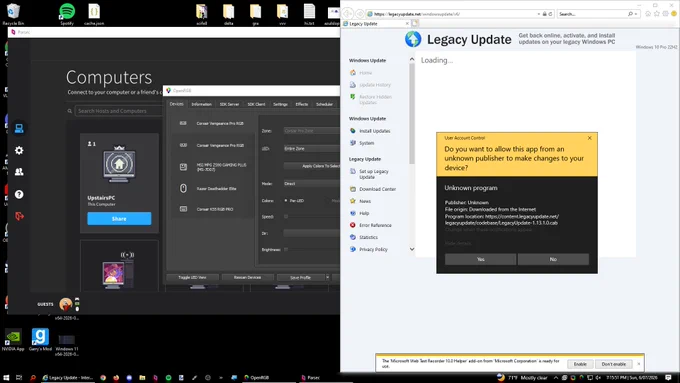This screenshot has width=680, height=383.
Task: Expand the Save Profile dropdown arrow
Action: click(327, 277)
